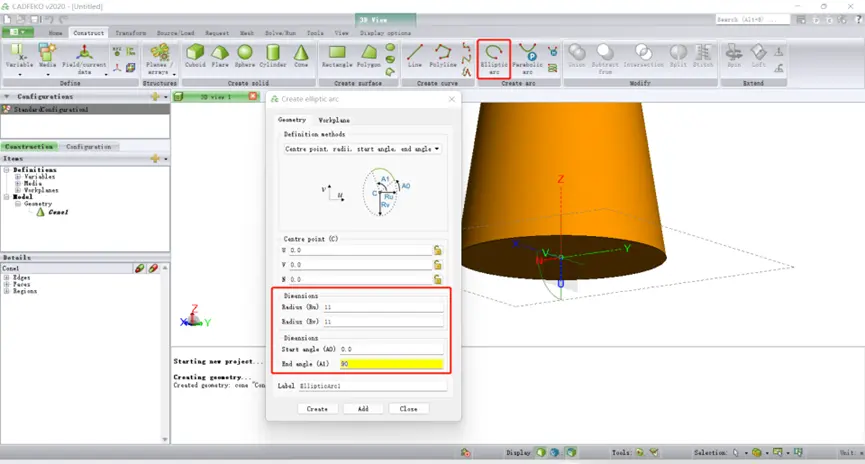Expand Edges in Details panel

coord(7,278)
